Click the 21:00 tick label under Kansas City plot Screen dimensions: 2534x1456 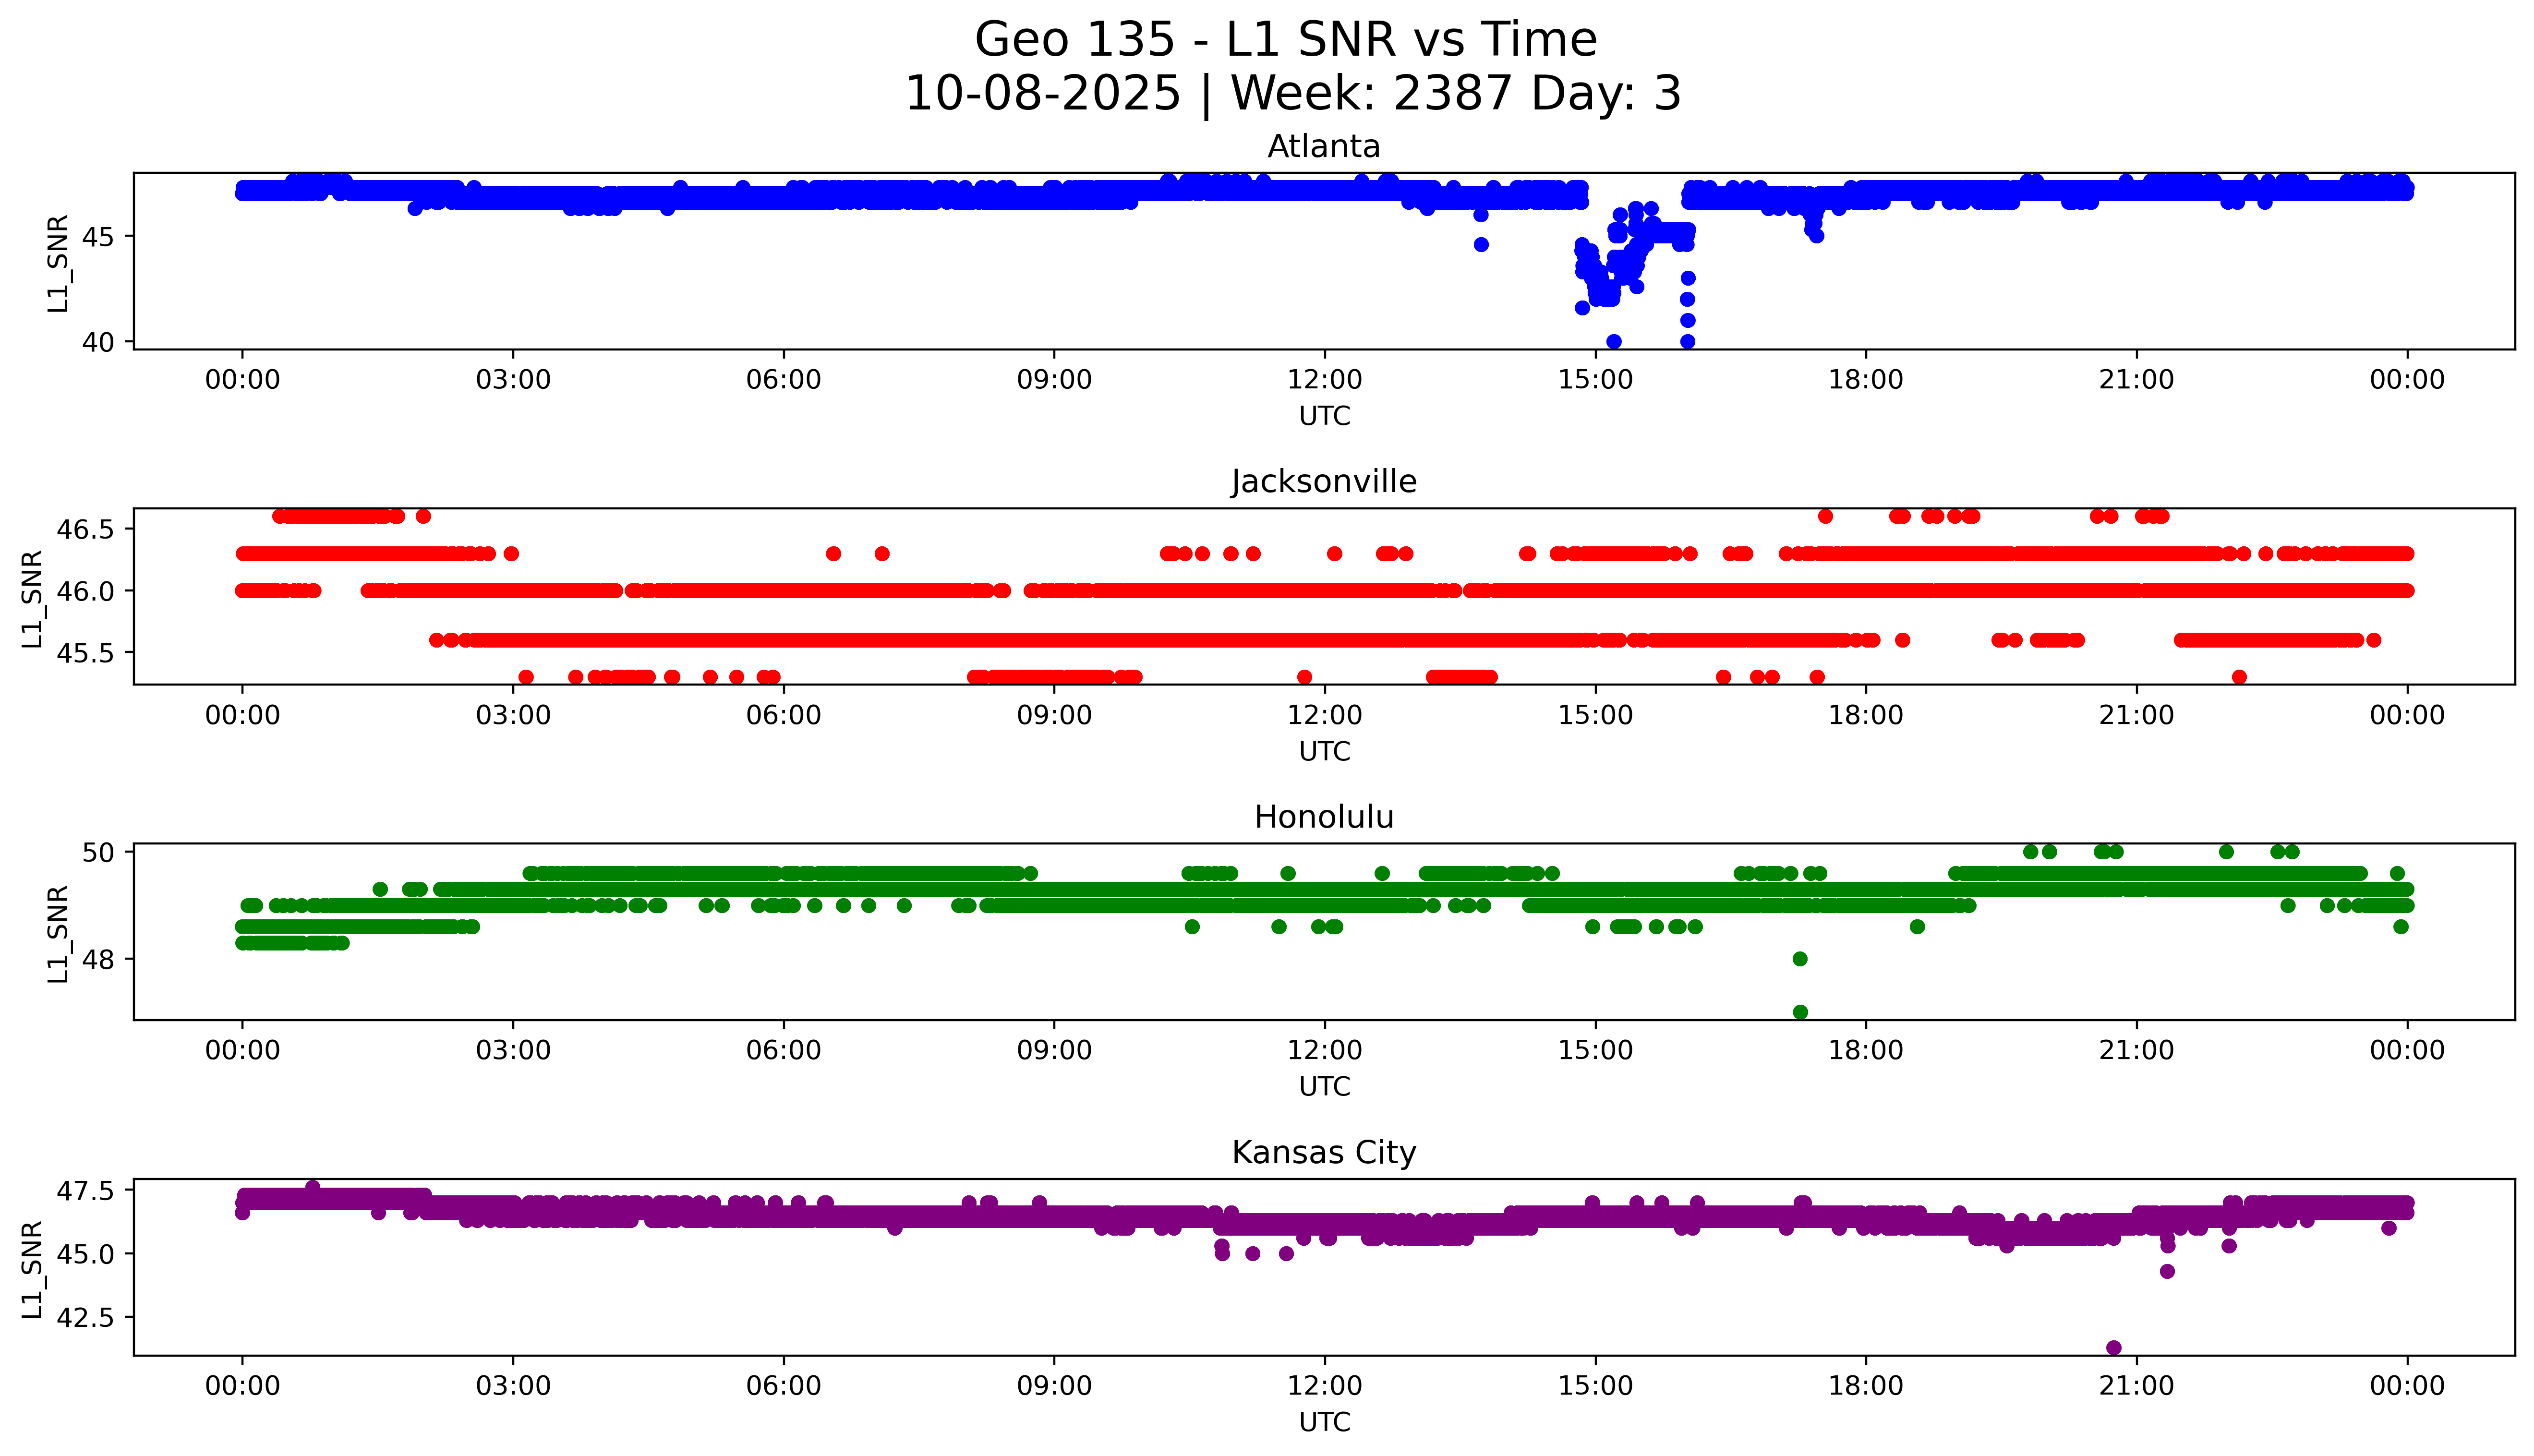pos(2136,1386)
